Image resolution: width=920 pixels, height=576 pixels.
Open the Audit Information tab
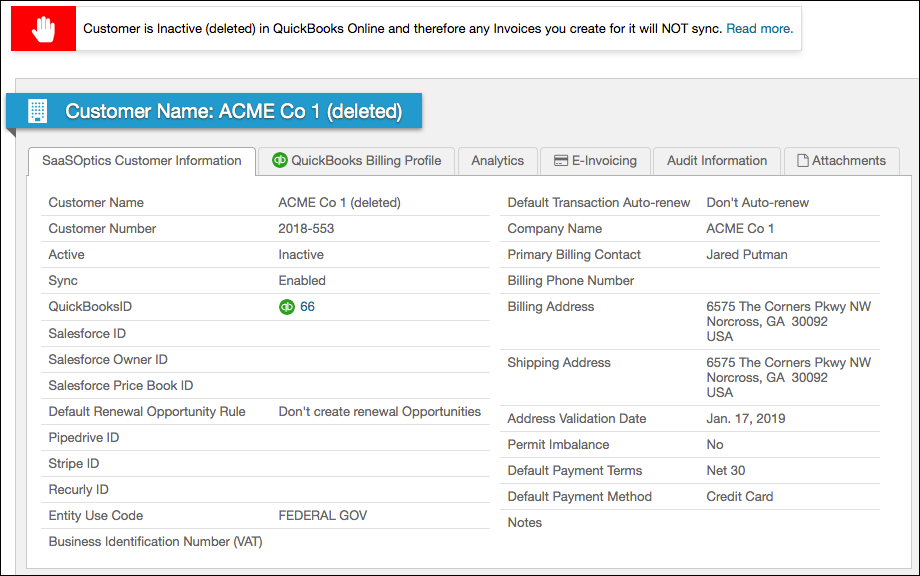(716, 161)
